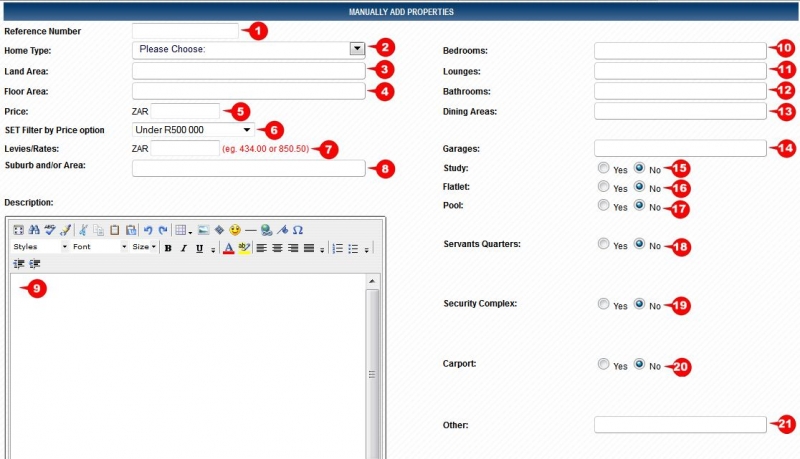Align text left
The width and height of the screenshot is (800, 459).
(x=261, y=248)
